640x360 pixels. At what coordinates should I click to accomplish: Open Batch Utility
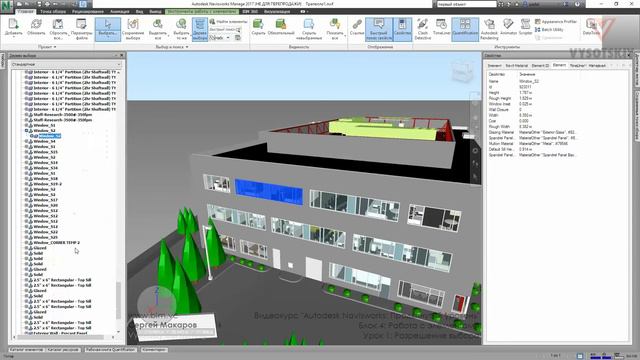[549, 29]
